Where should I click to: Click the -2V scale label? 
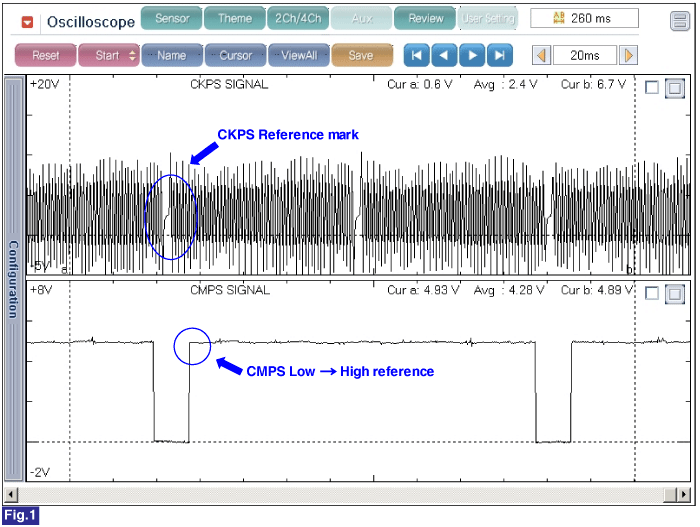coord(40,472)
